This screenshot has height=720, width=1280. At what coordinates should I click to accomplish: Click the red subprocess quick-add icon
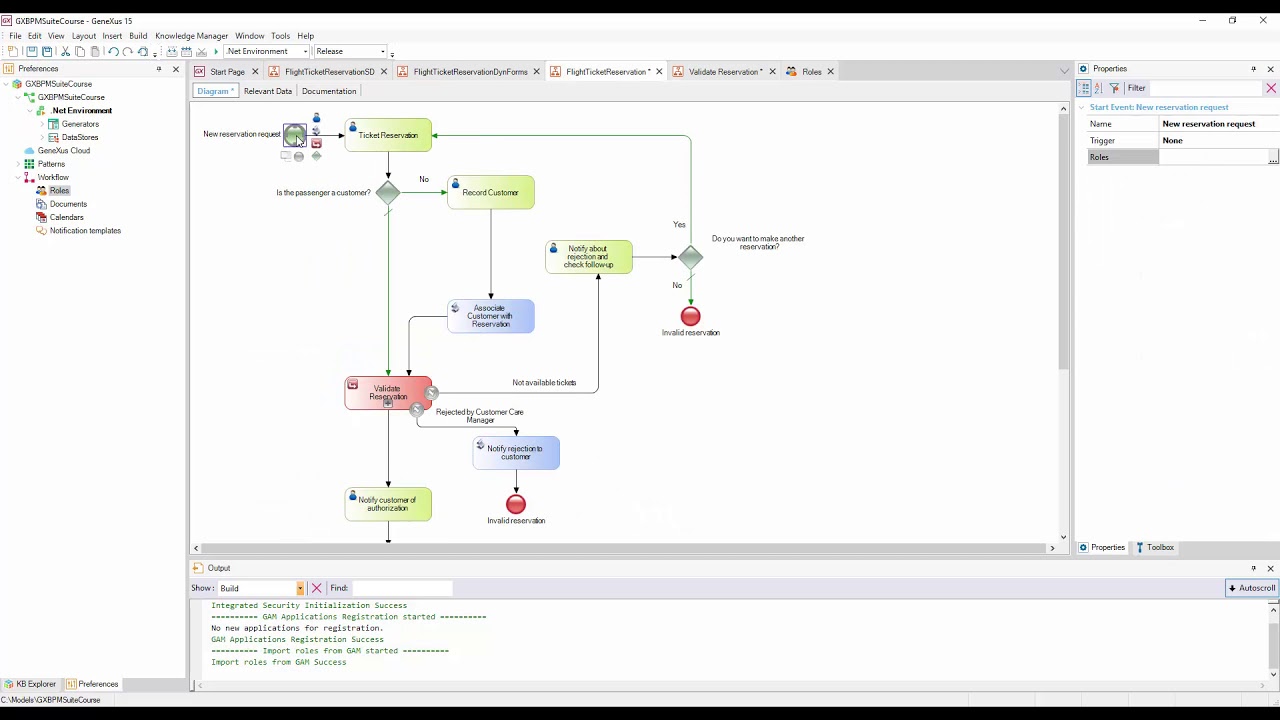pos(316,144)
